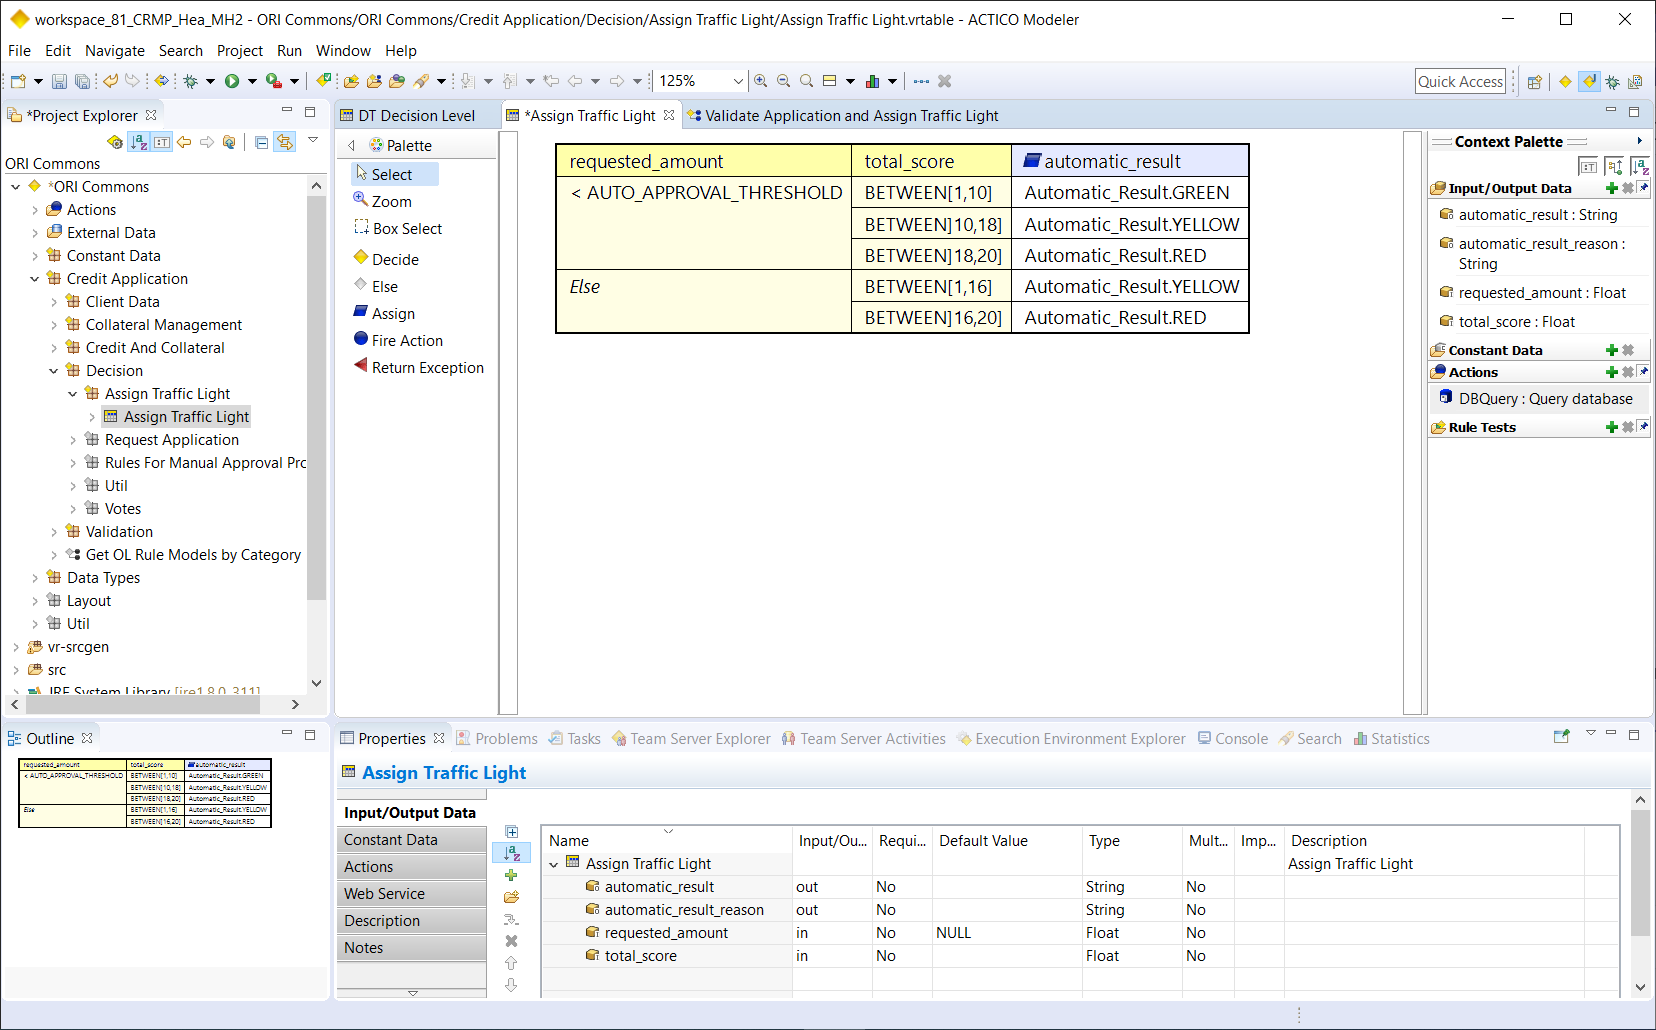Click the Zoom In magnifier in toolbar
Screen dimensions: 1656x1030
click(761, 81)
